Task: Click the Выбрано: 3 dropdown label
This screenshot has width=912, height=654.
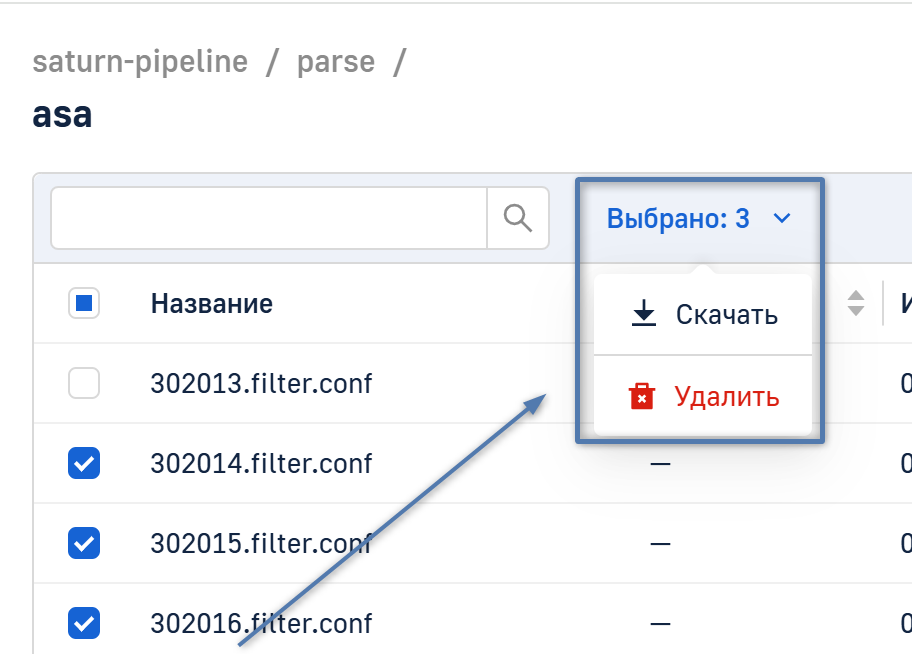Action: 678,219
